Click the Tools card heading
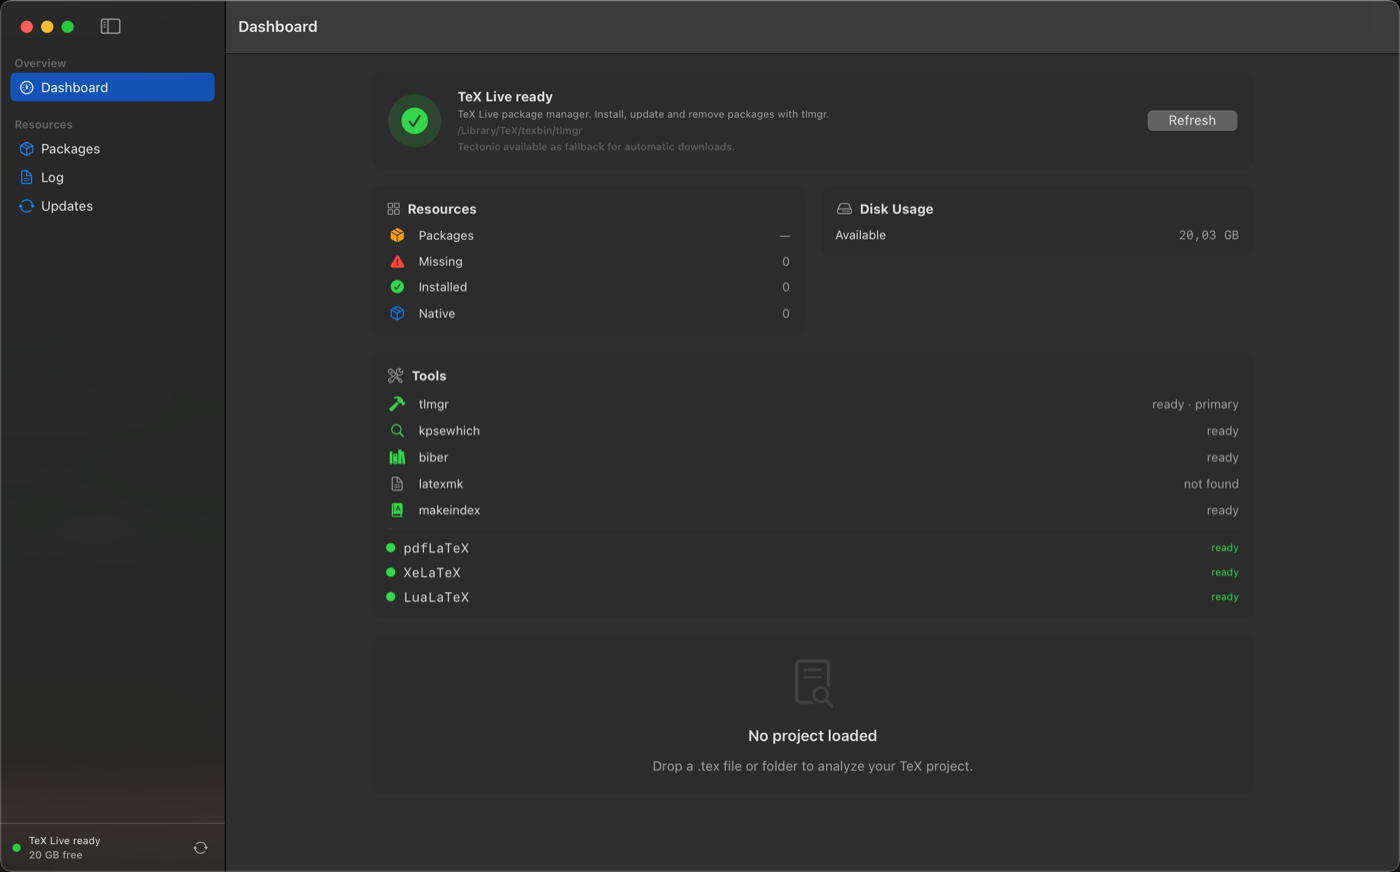 click(x=429, y=376)
